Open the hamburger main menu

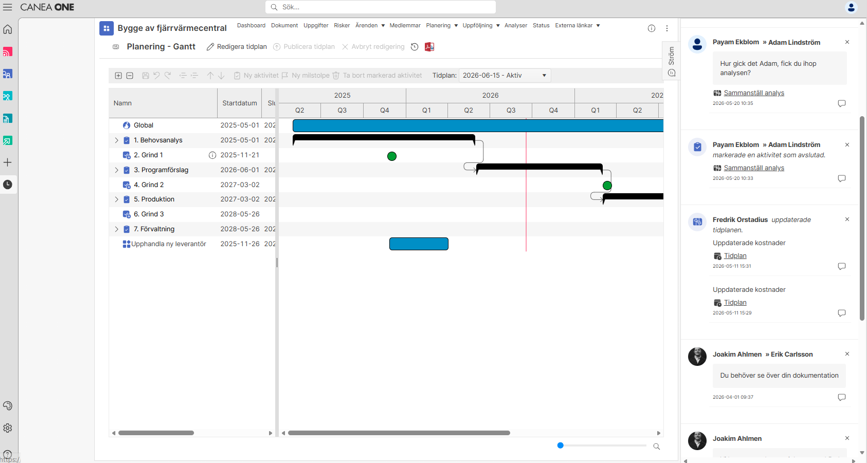8,7
